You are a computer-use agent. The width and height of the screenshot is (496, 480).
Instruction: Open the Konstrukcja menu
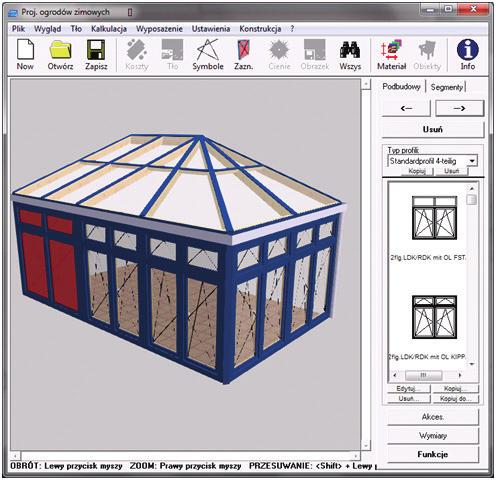click(x=260, y=29)
